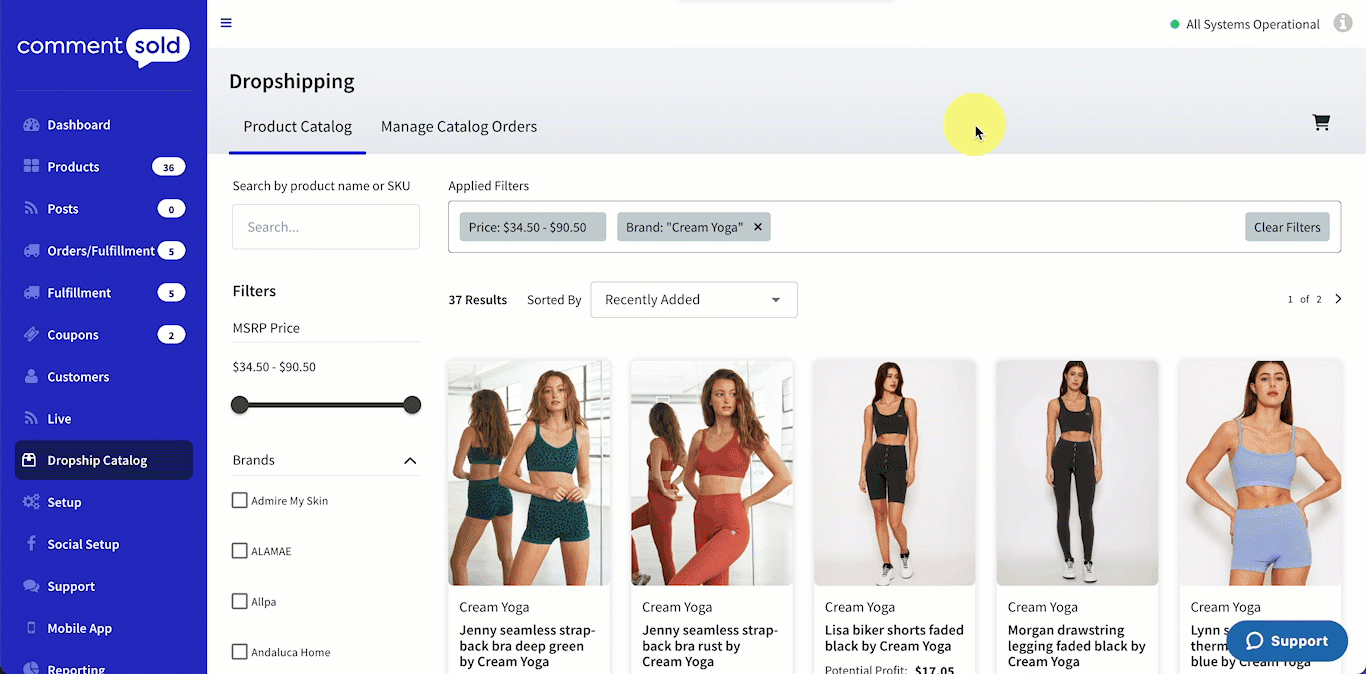The height and width of the screenshot is (674, 1366).
Task: Open the Recently Added sort dropdown
Action: (x=693, y=300)
